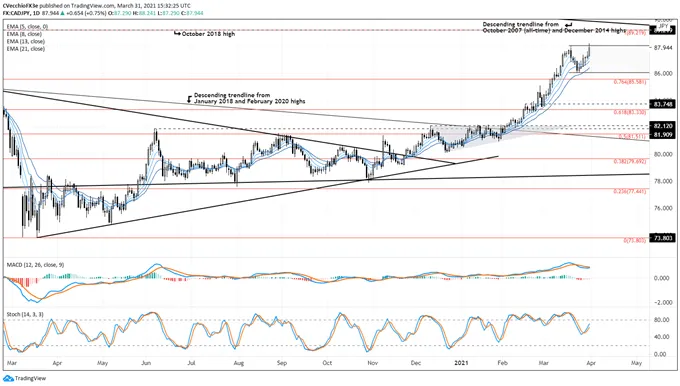Click the MACD (12, 26, close, 9) legend

coord(35,265)
